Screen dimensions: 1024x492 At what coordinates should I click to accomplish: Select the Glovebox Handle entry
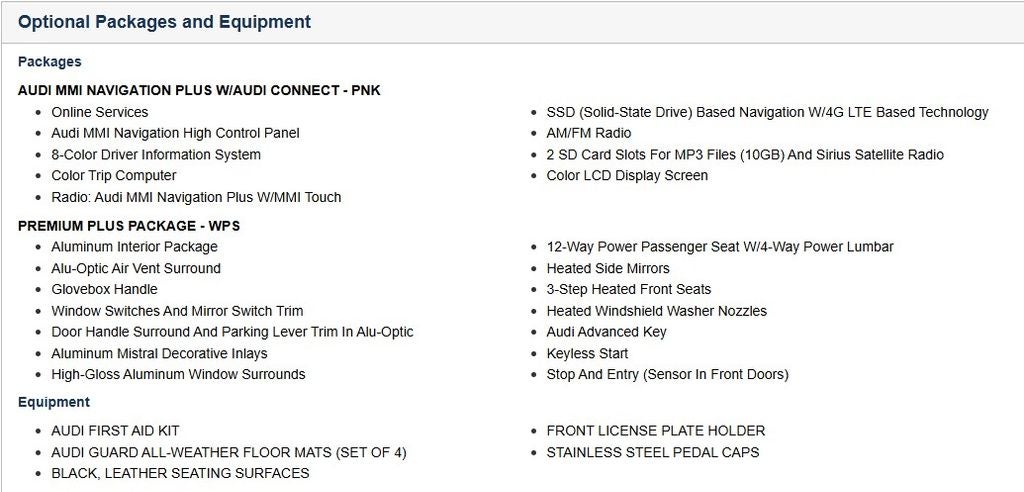(105, 290)
